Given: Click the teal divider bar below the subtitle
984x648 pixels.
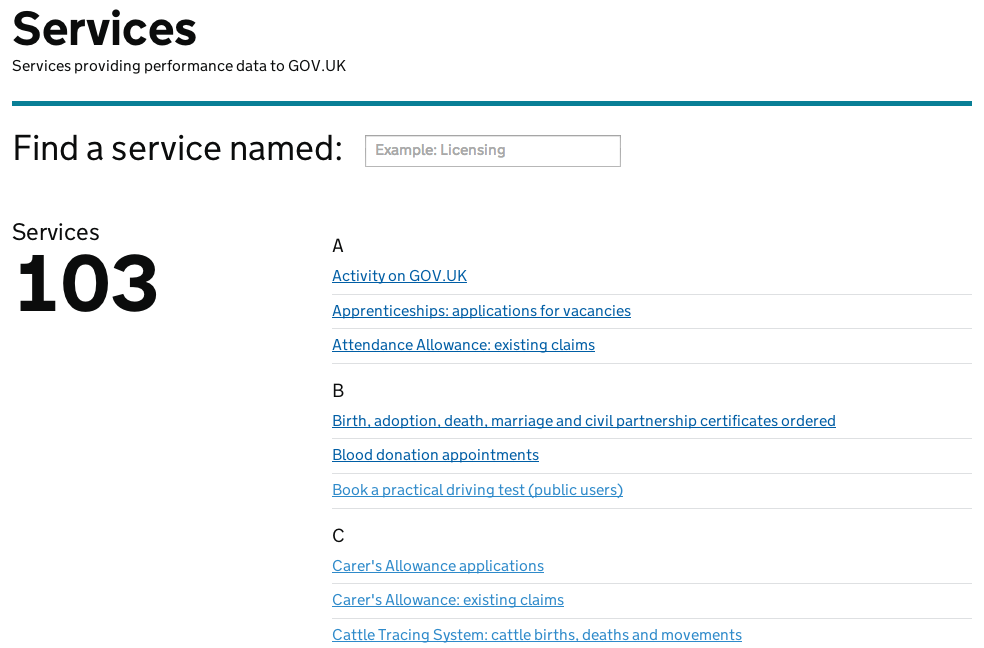Looking at the screenshot, I should (492, 104).
